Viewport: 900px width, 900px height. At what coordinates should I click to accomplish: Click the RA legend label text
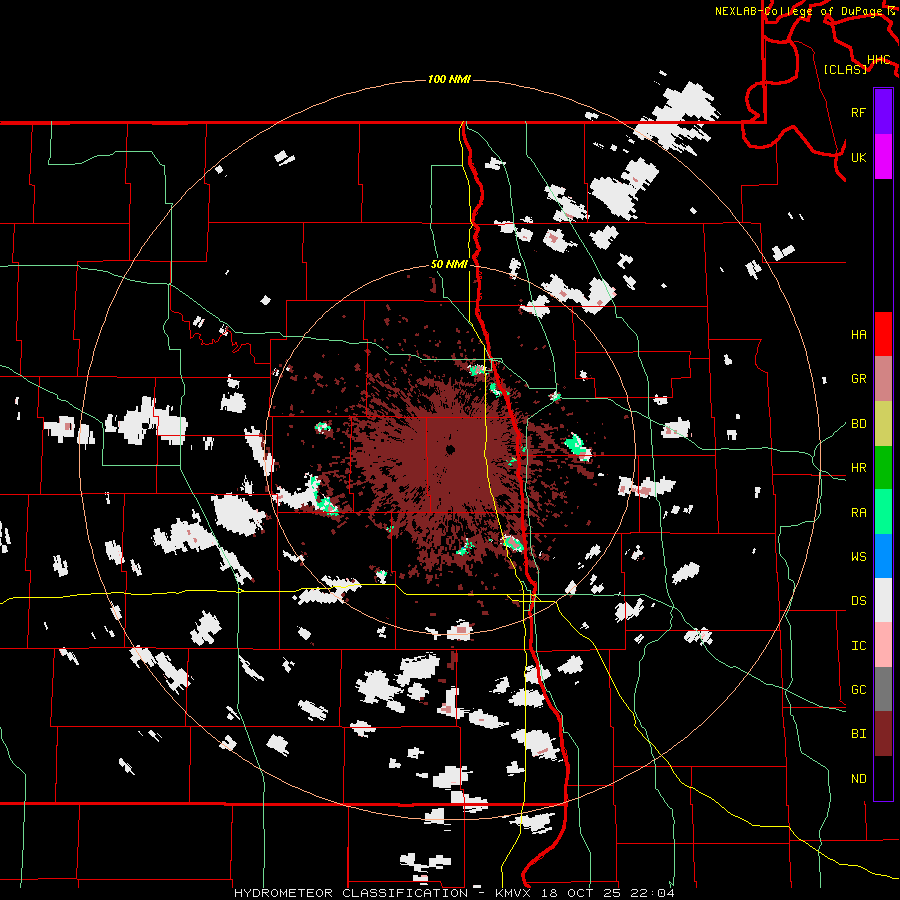858,513
